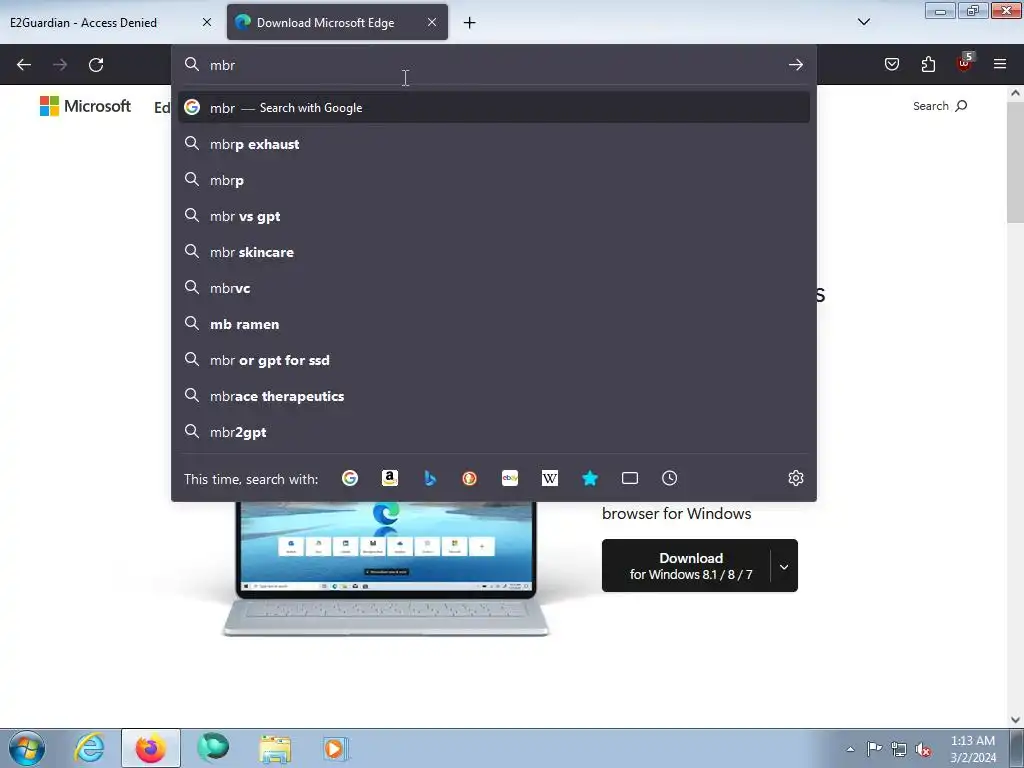Image resolution: width=1024 pixels, height=768 pixels.
Task: Close the Download Microsoft Edge tab
Action: 432,22
